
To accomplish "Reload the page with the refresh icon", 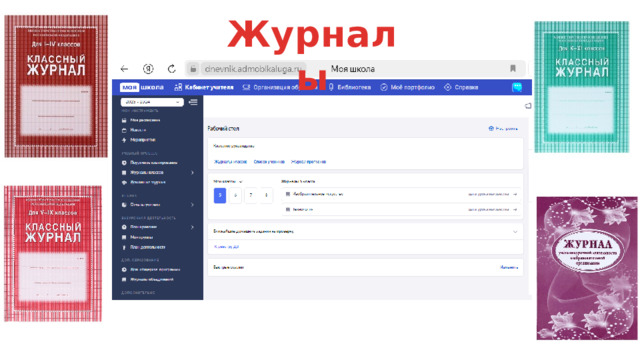I will [x=171, y=69].
